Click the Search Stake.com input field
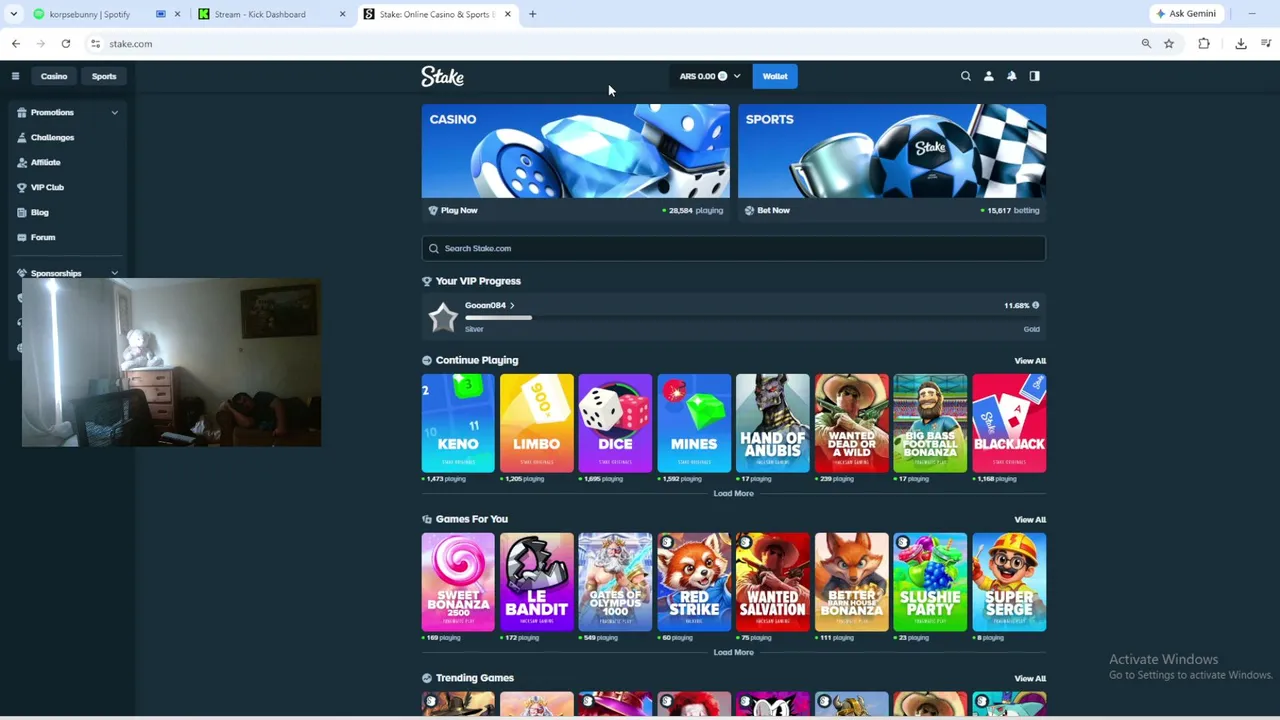The image size is (1280, 720). [733, 248]
